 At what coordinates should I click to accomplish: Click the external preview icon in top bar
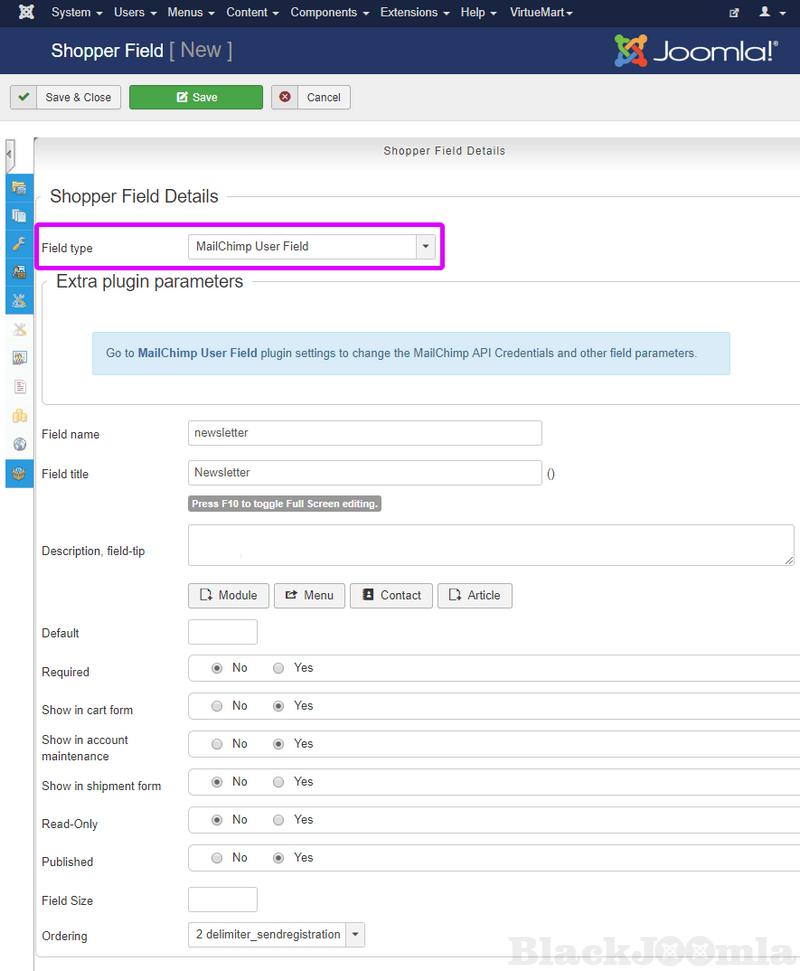coord(734,13)
